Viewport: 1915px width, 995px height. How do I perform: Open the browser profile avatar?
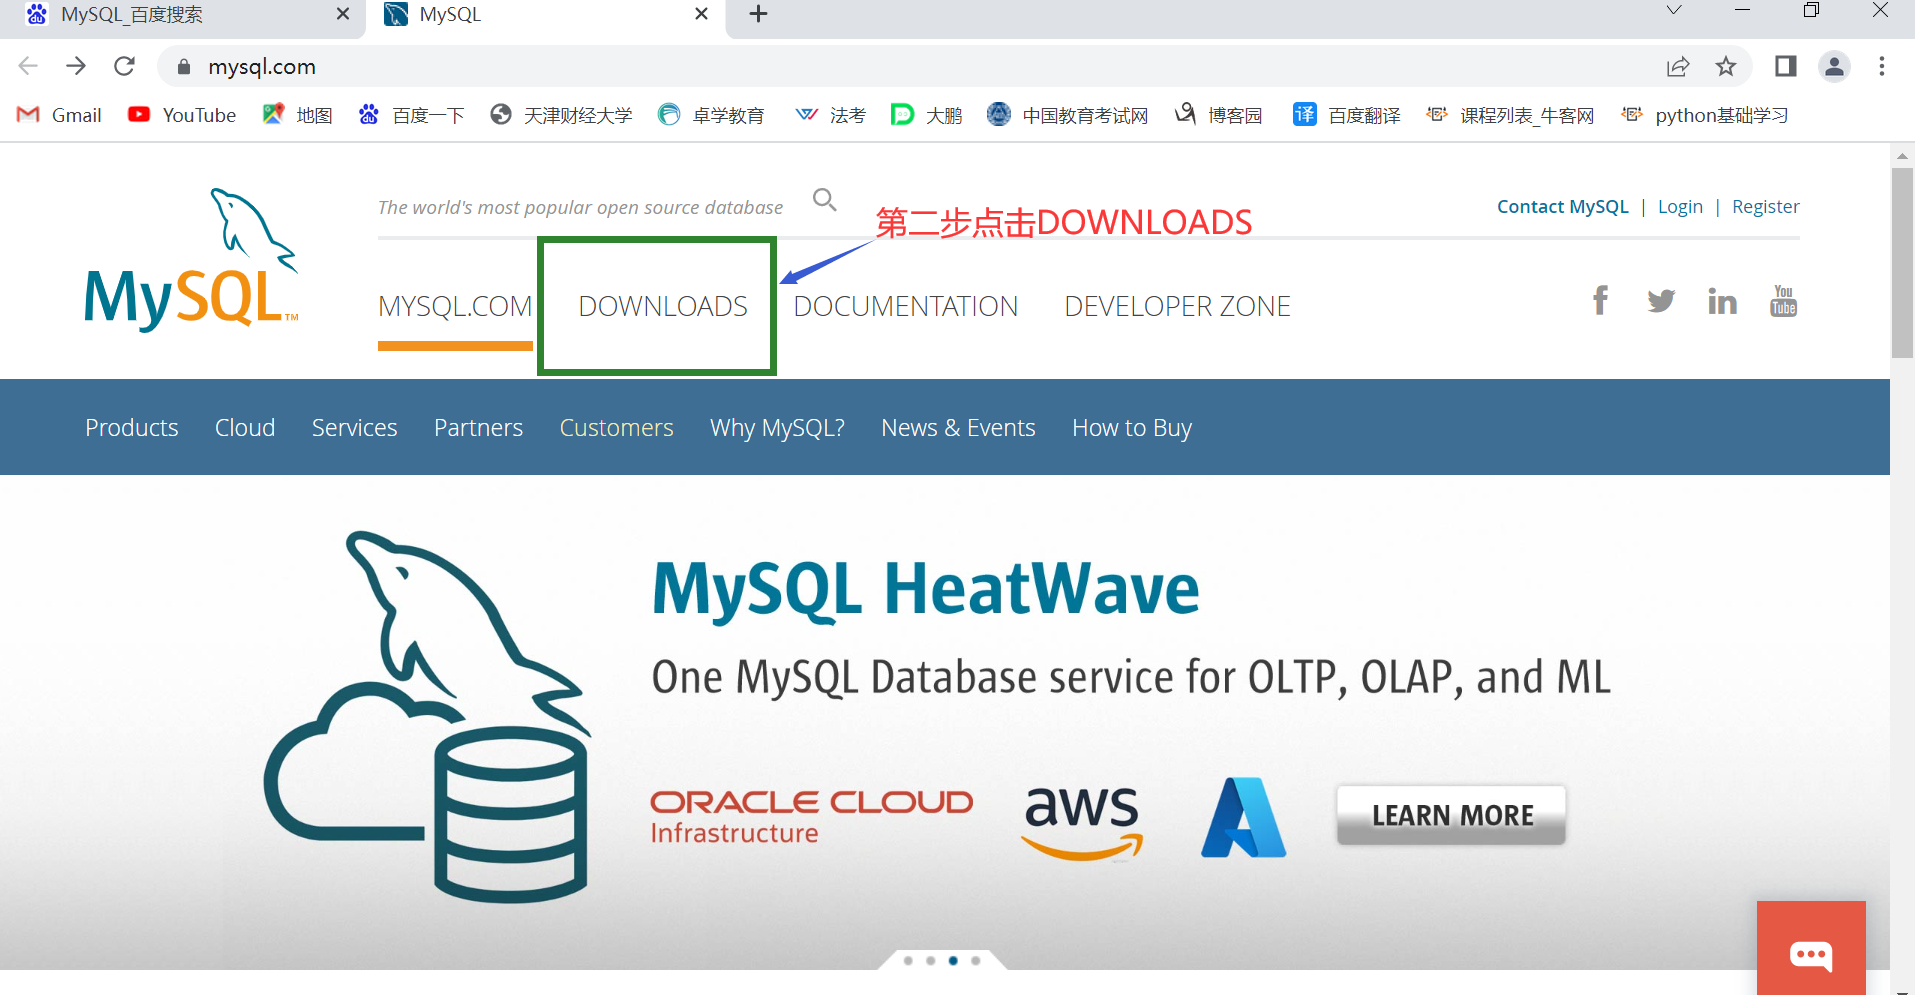[x=1834, y=67]
